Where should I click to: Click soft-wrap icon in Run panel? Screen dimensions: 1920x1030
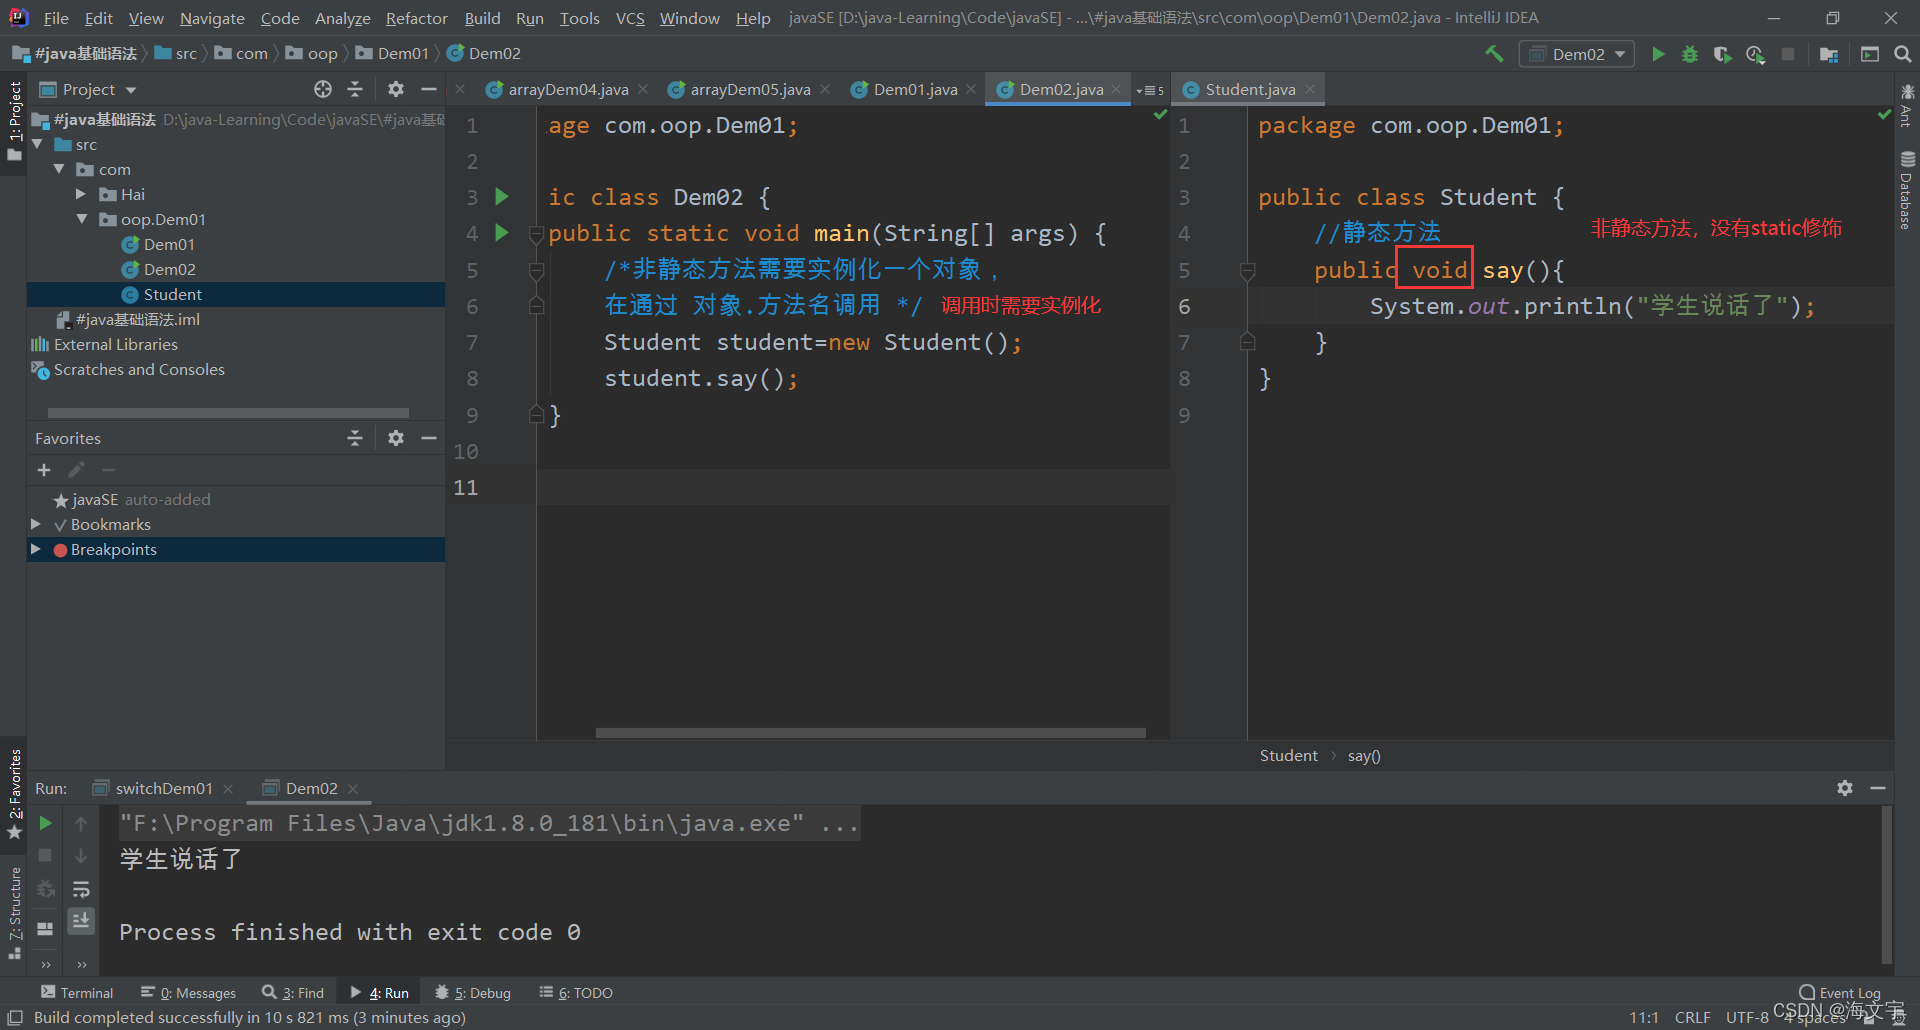coord(81,889)
